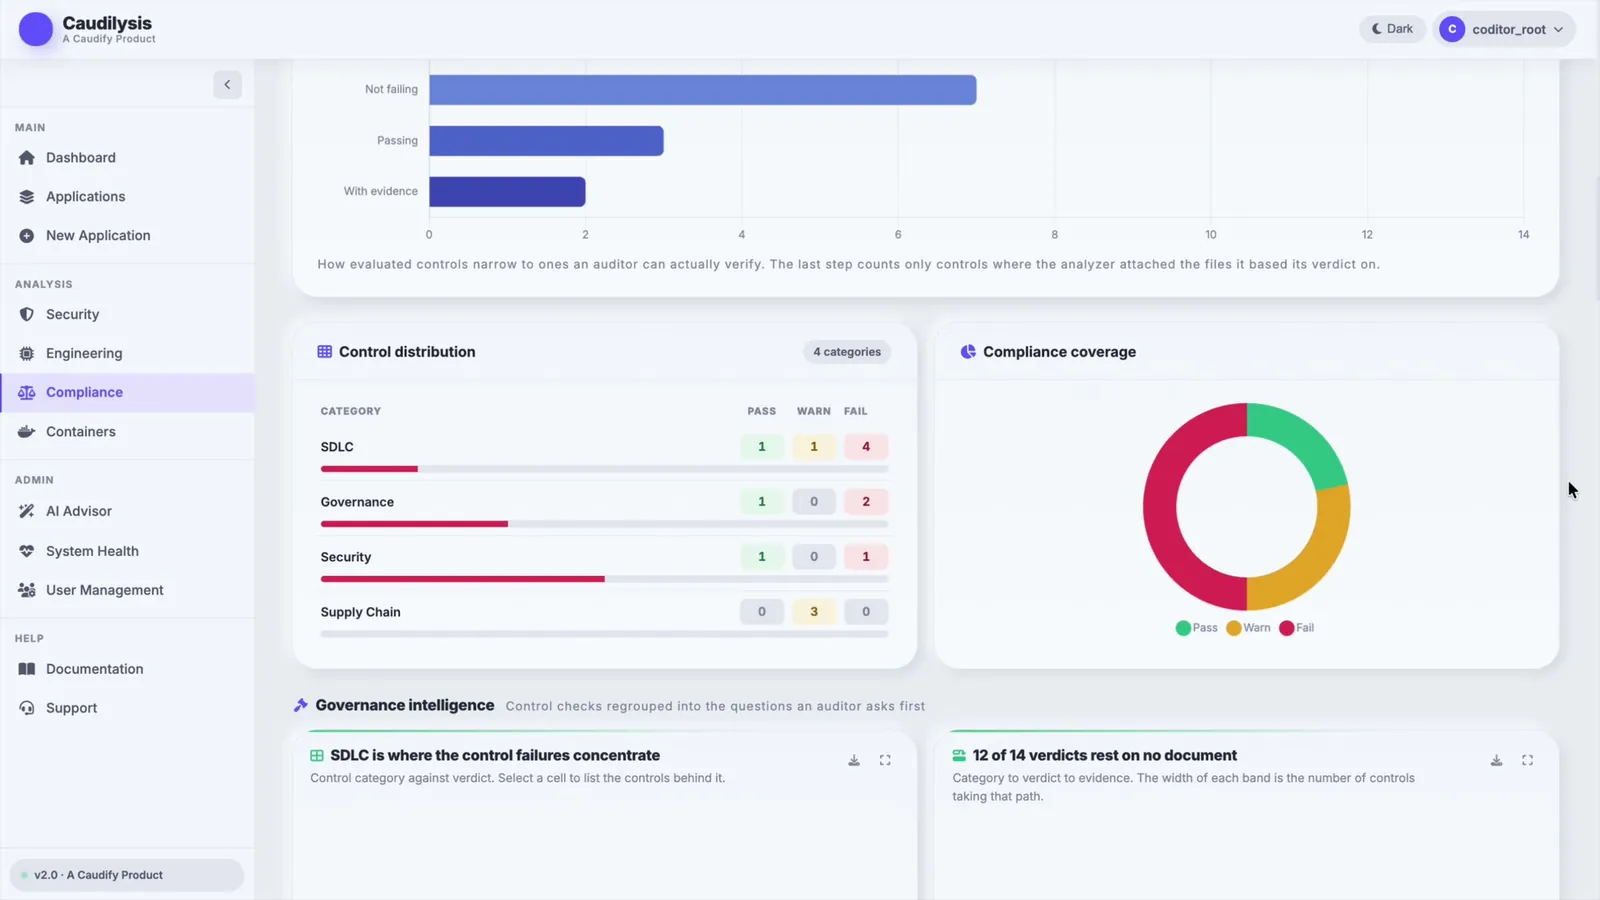The height and width of the screenshot is (900, 1600).
Task: Click the Governance intelligence gavel icon
Action: (301, 705)
